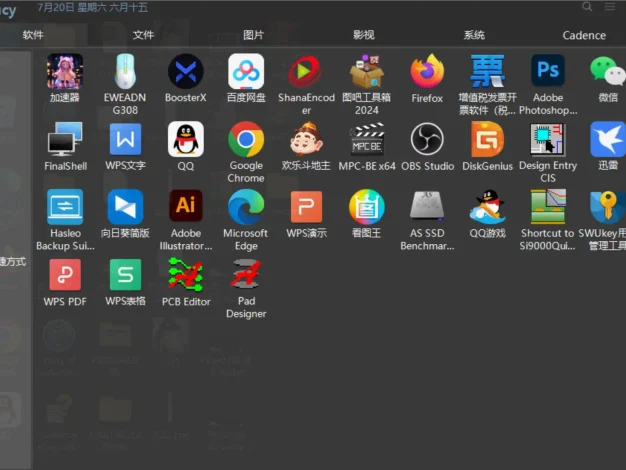Viewport: 626px width, 470px height.
Task: Switch to the 系统 tab
Action: (x=474, y=35)
